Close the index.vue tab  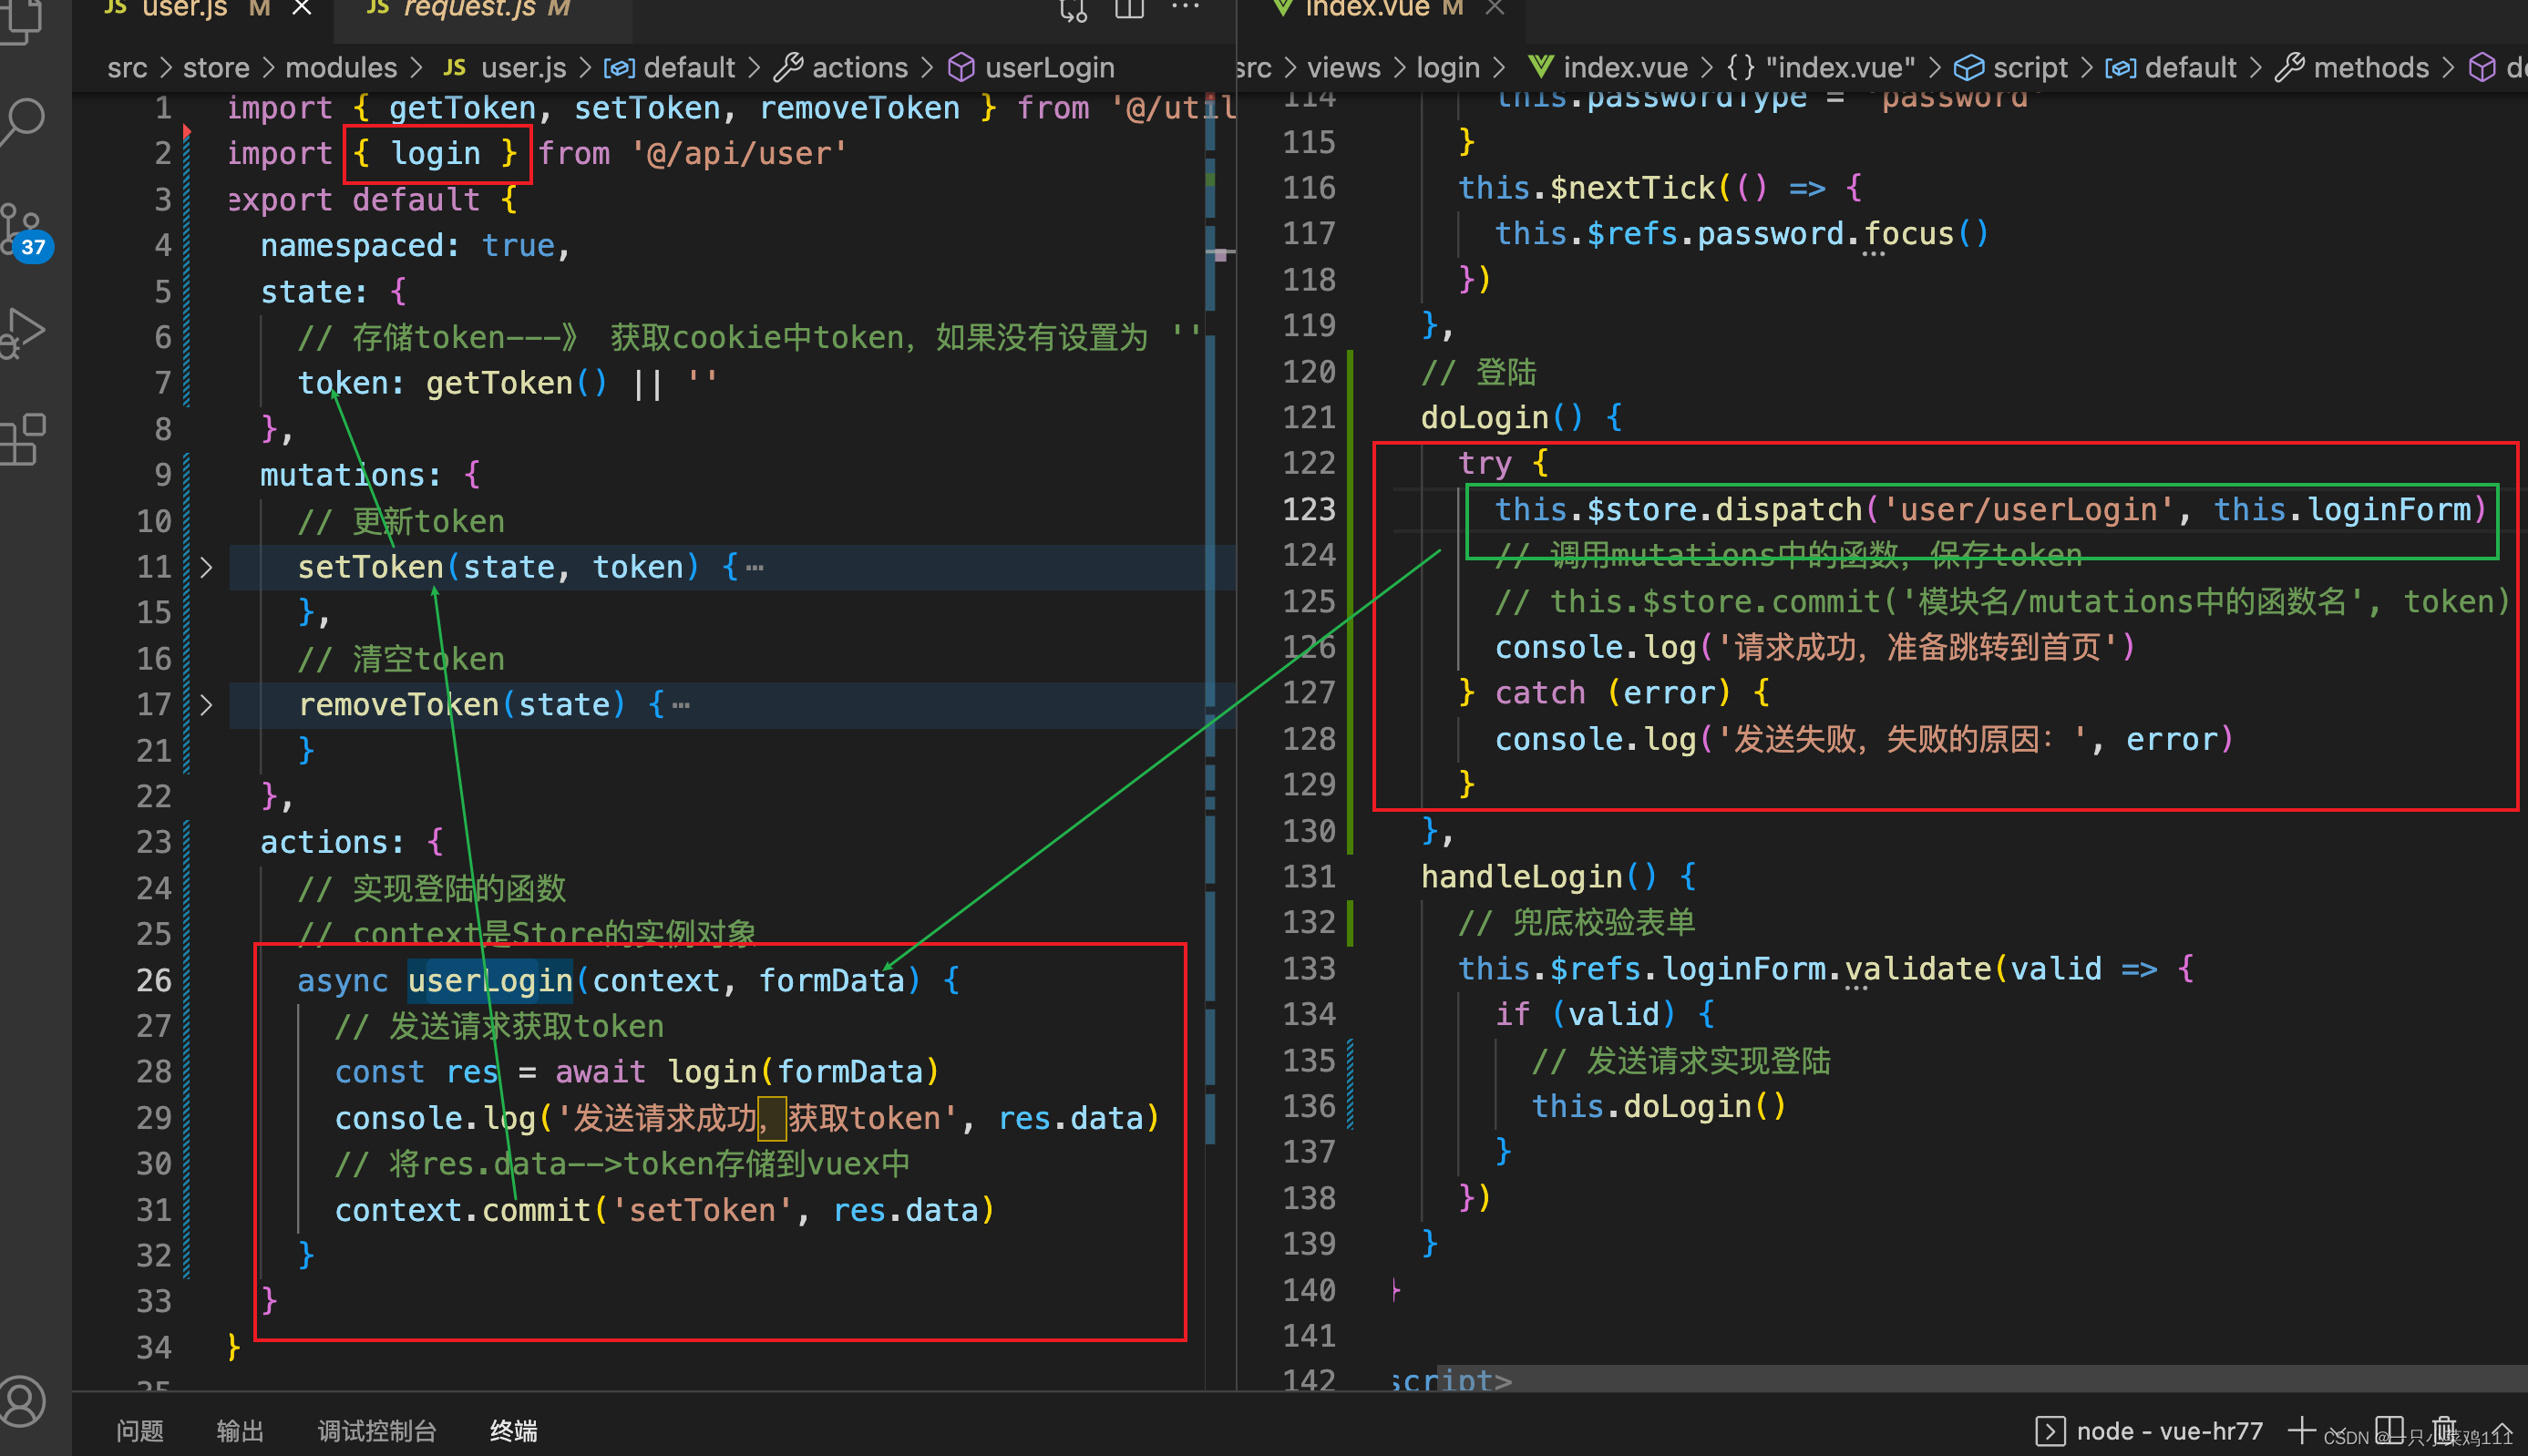point(1495,9)
